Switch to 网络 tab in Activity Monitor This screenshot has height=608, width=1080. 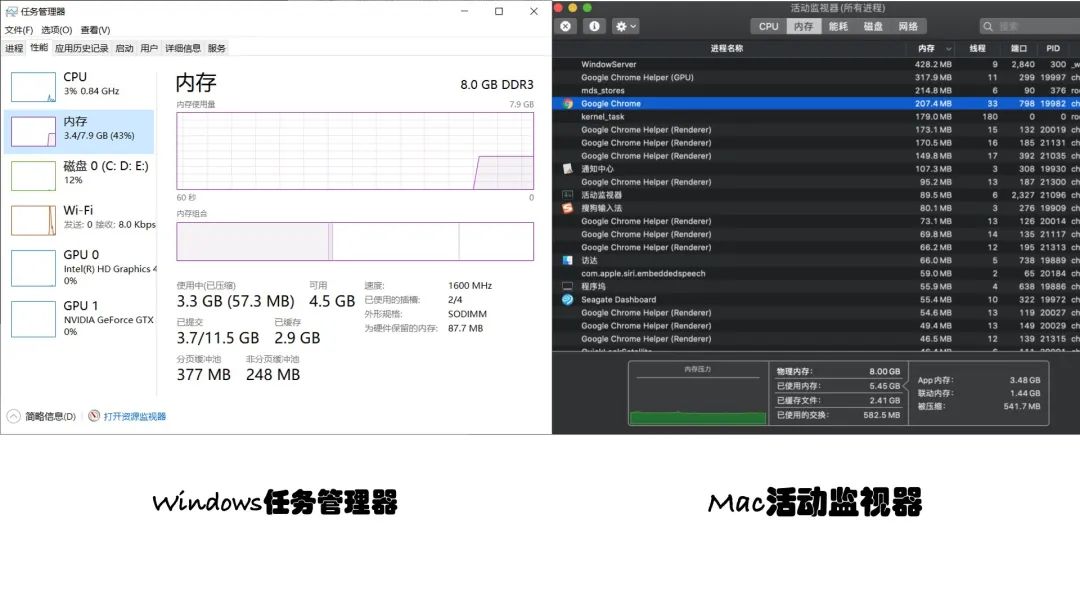coord(908,26)
